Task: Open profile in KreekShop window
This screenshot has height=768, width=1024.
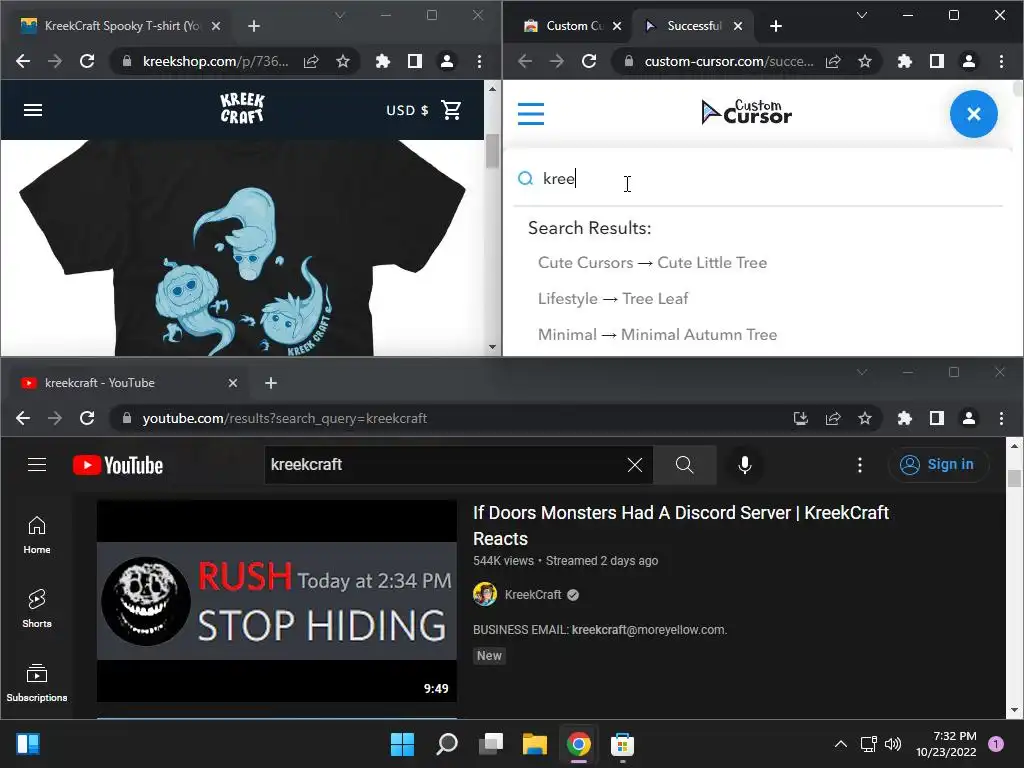Action: 447,61
